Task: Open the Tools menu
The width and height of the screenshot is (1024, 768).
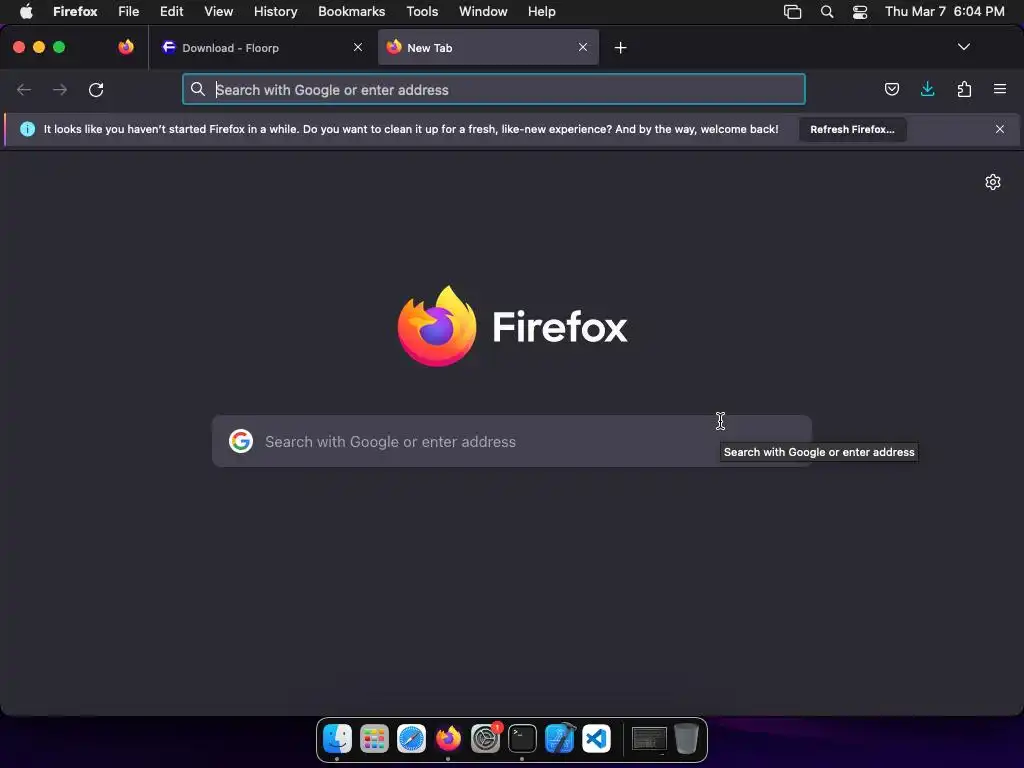Action: 422,12
